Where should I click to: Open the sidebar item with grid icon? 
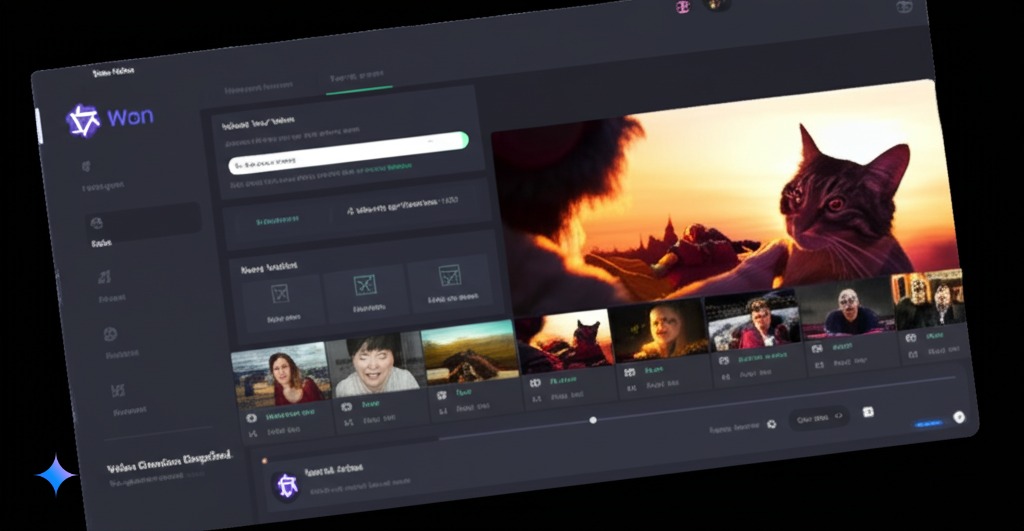(x=118, y=391)
